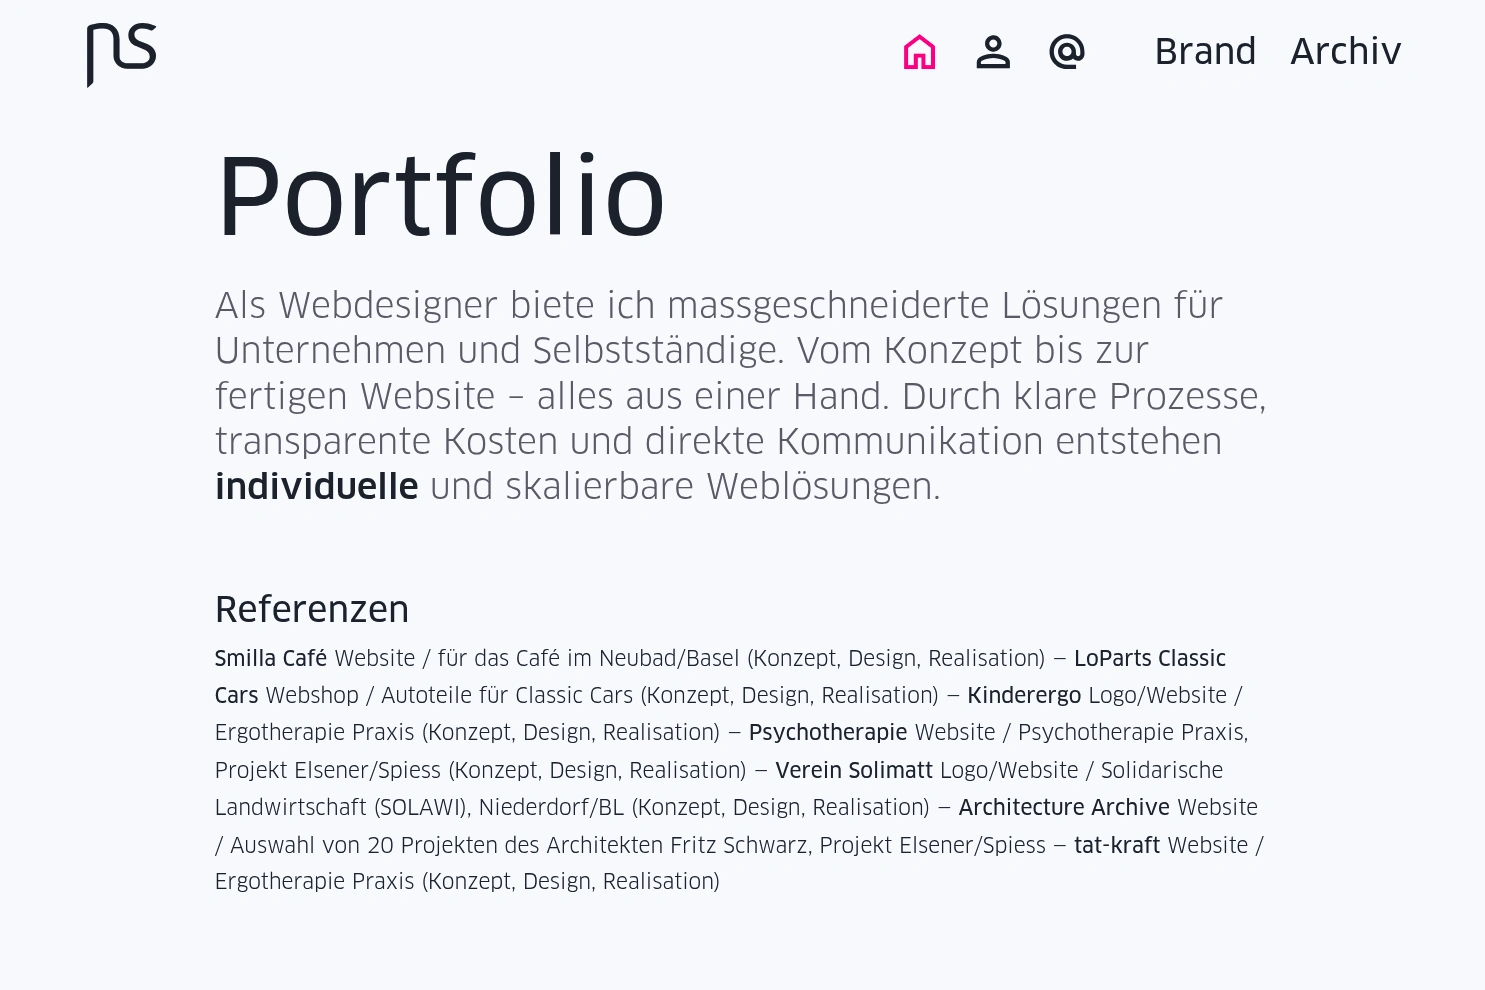
Task: Switch to the Archiv section
Action: [1345, 52]
